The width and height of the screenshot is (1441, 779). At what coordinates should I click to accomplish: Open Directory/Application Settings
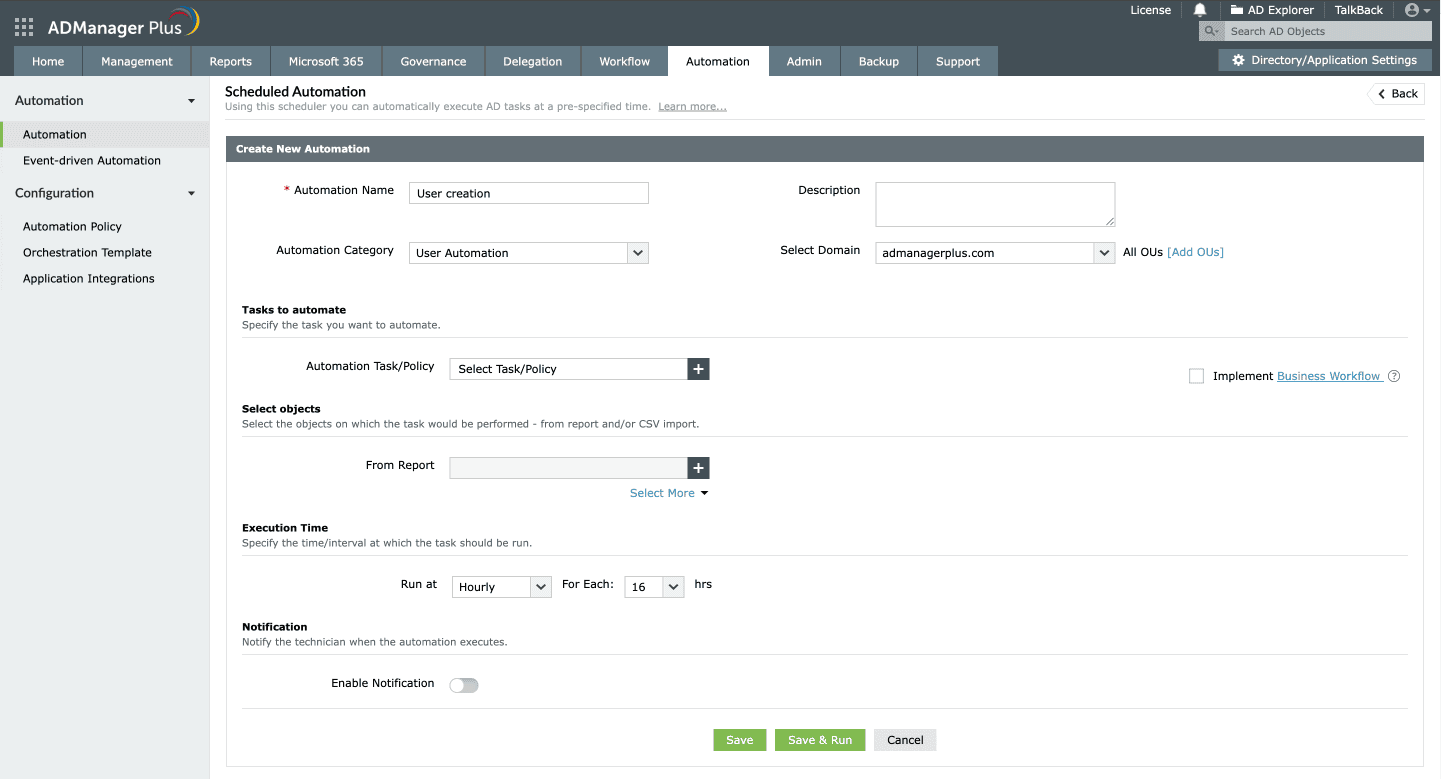pyautogui.click(x=1323, y=60)
